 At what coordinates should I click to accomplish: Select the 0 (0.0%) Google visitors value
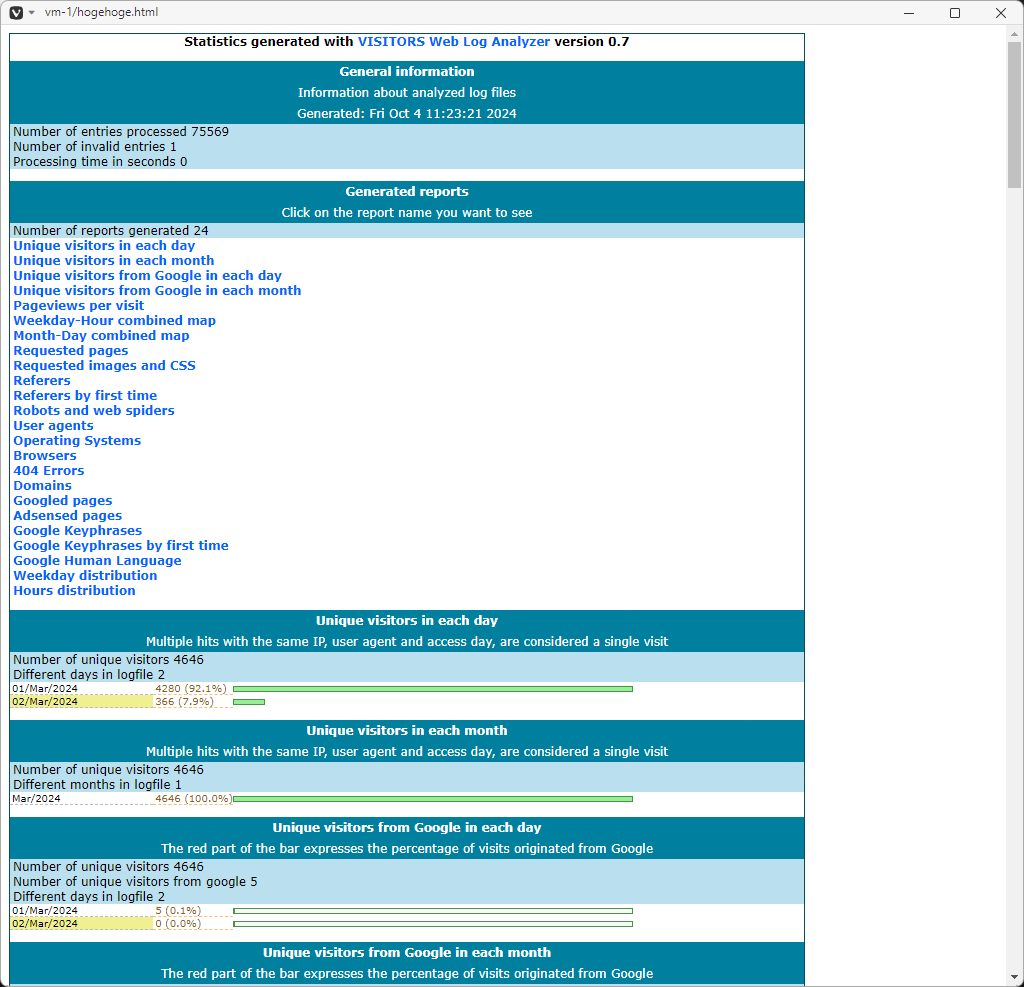pyautogui.click(x=178, y=924)
